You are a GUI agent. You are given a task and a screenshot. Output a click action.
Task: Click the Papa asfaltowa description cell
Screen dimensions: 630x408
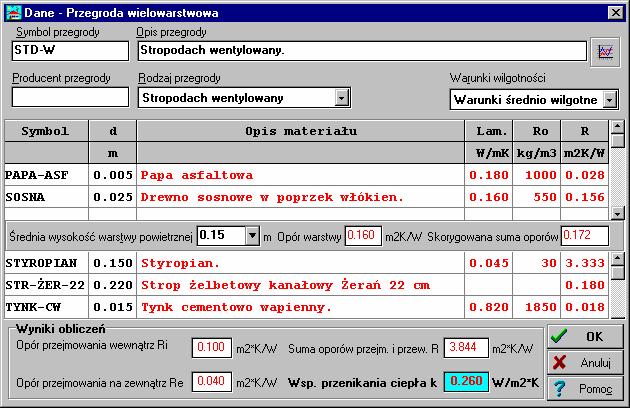[301, 175]
